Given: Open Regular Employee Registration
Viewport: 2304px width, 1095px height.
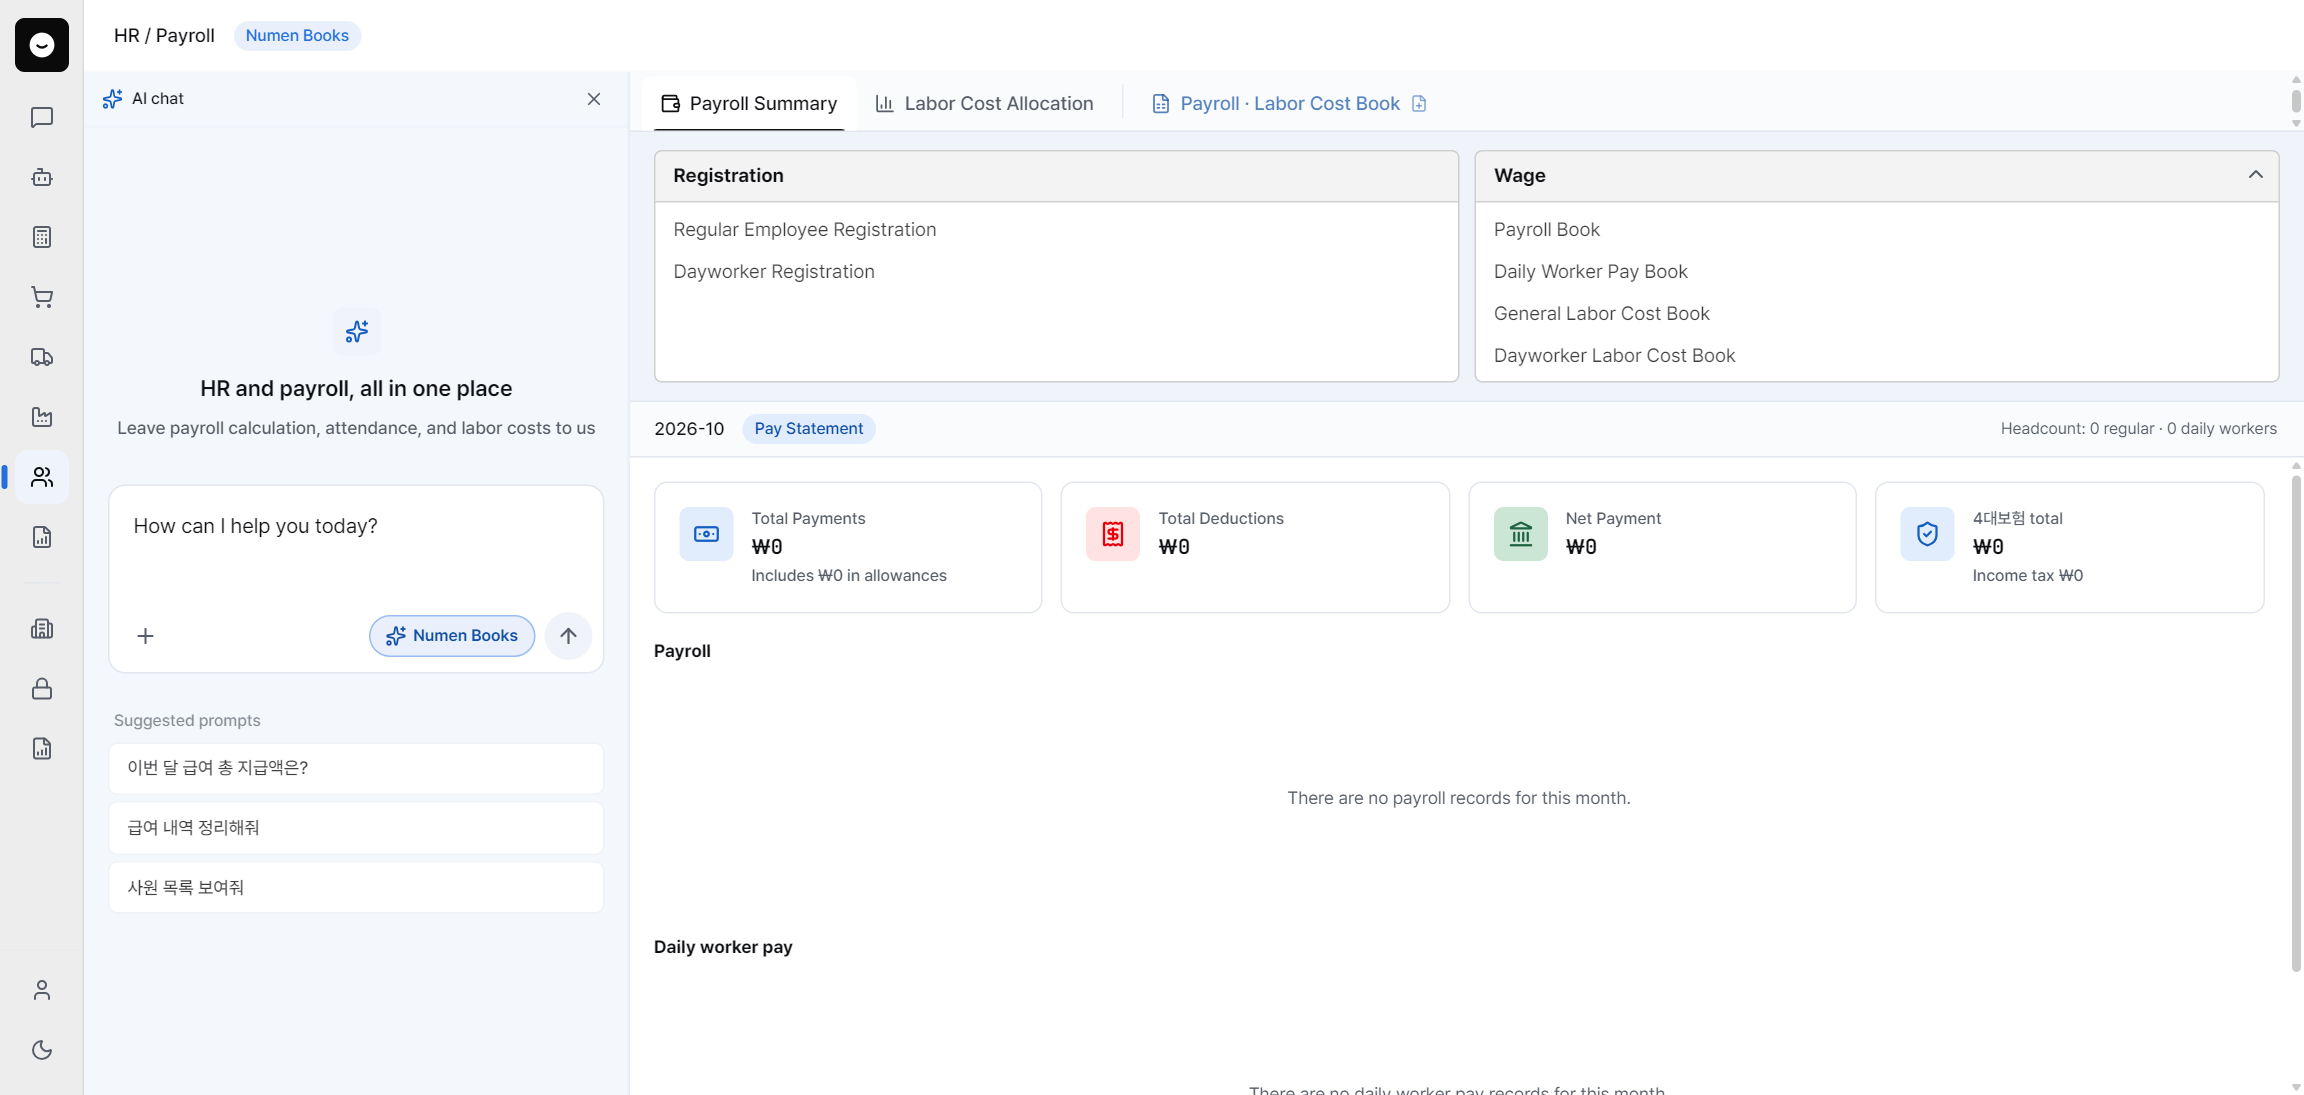Looking at the screenshot, I should click(x=805, y=229).
